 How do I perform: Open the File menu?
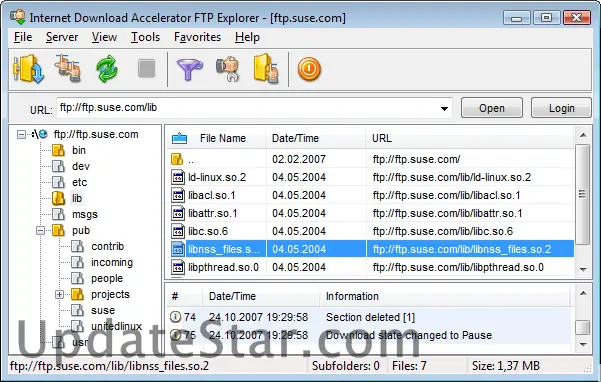[x=23, y=37]
